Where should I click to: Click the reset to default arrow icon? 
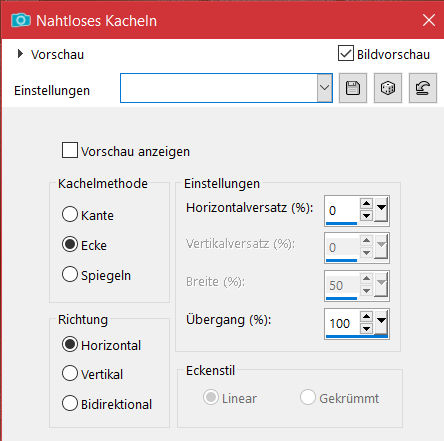pos(423,88)
